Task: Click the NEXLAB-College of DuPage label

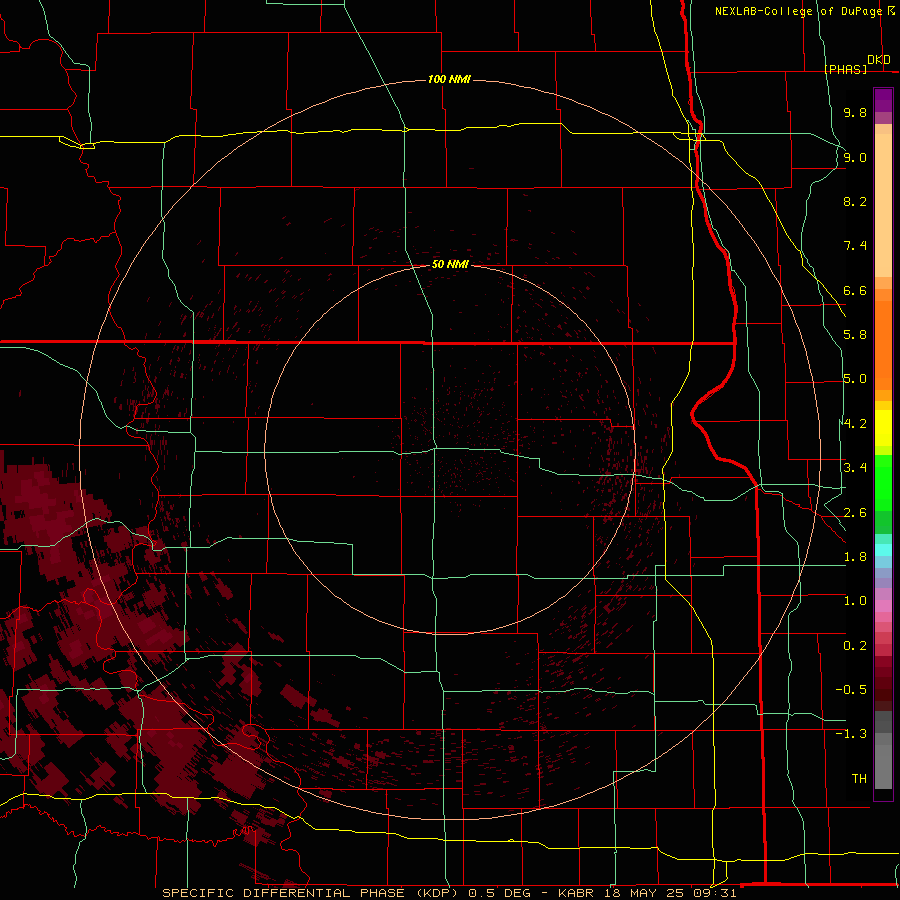Action: point(798,11)
